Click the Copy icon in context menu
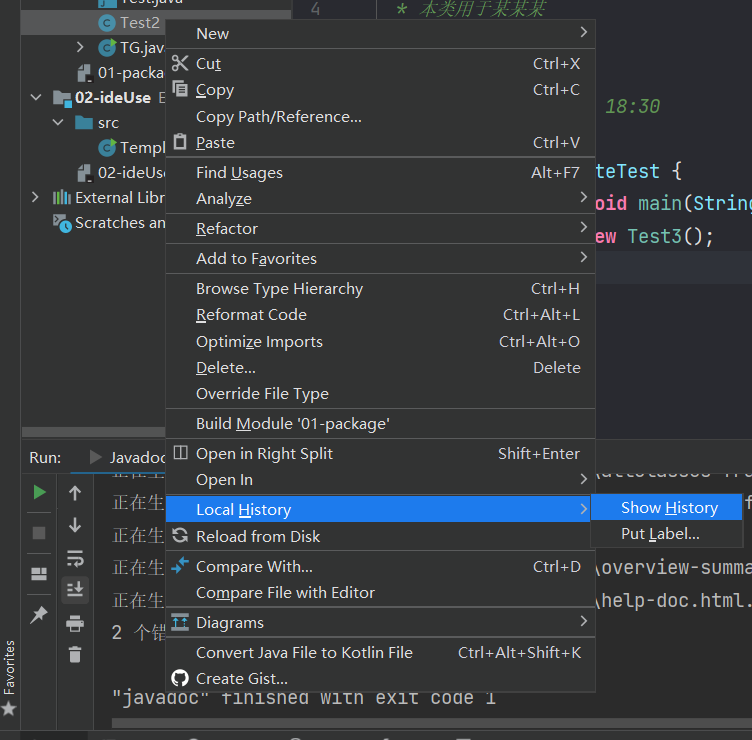 180,89
